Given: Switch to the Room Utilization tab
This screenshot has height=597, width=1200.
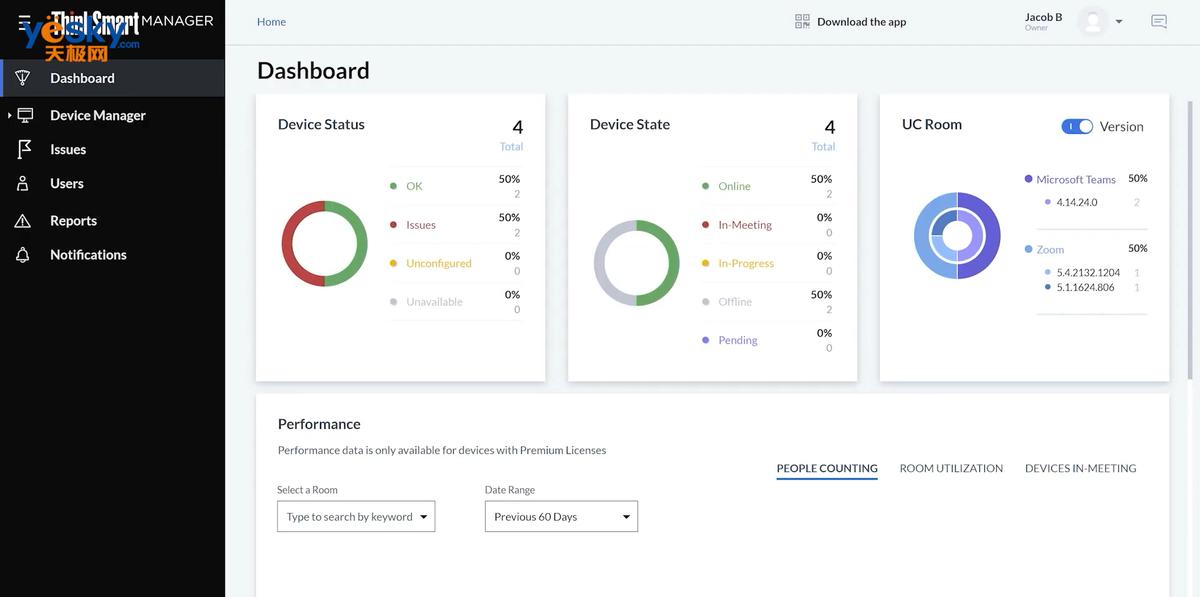Looking at the screenshot, I should 951,468.
